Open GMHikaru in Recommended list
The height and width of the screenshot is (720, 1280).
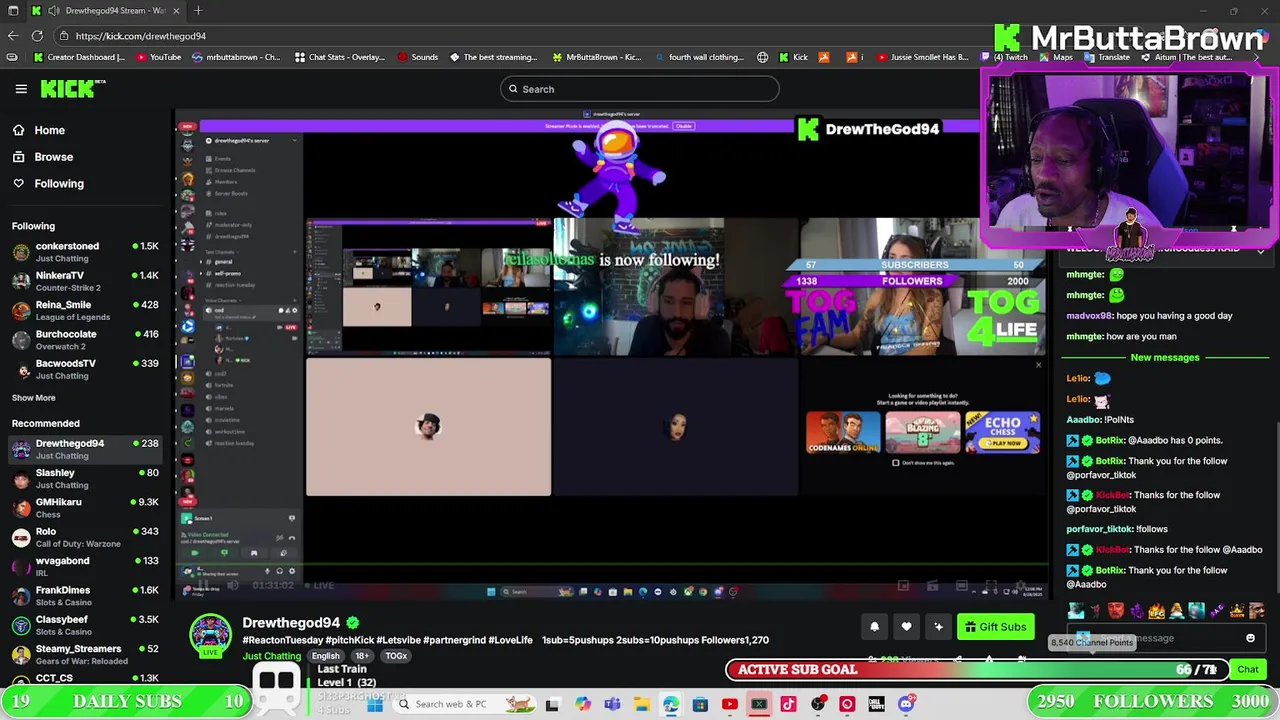coord(85,508)
